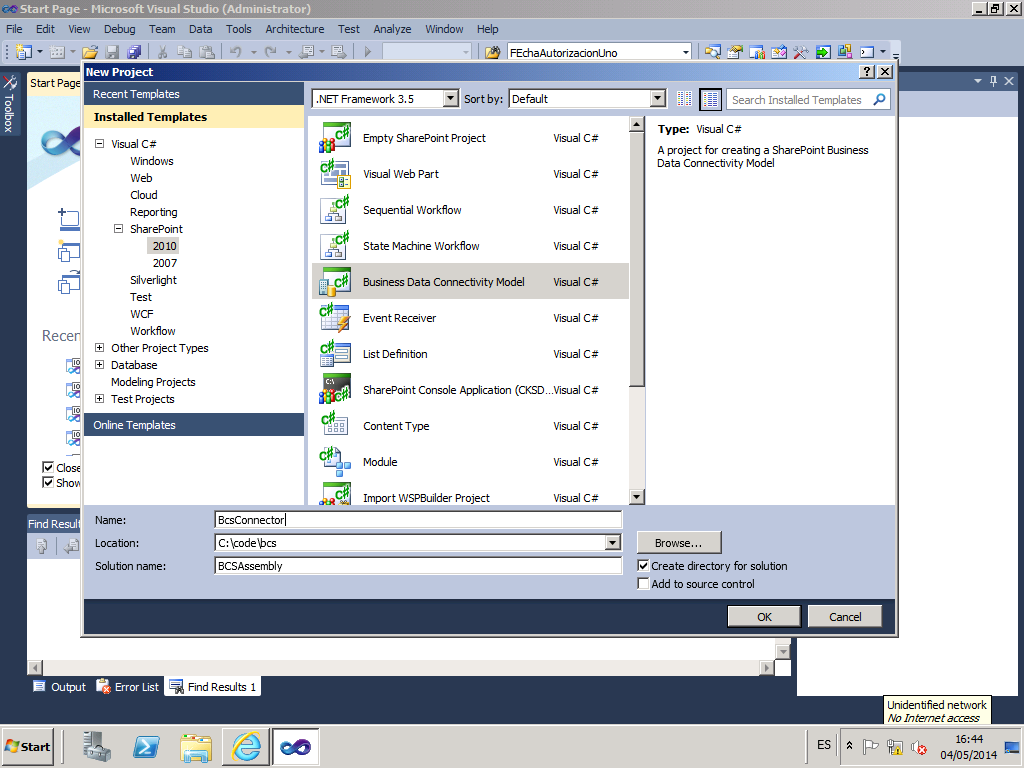Switch to small icons view in template list

tap(684, 99)
